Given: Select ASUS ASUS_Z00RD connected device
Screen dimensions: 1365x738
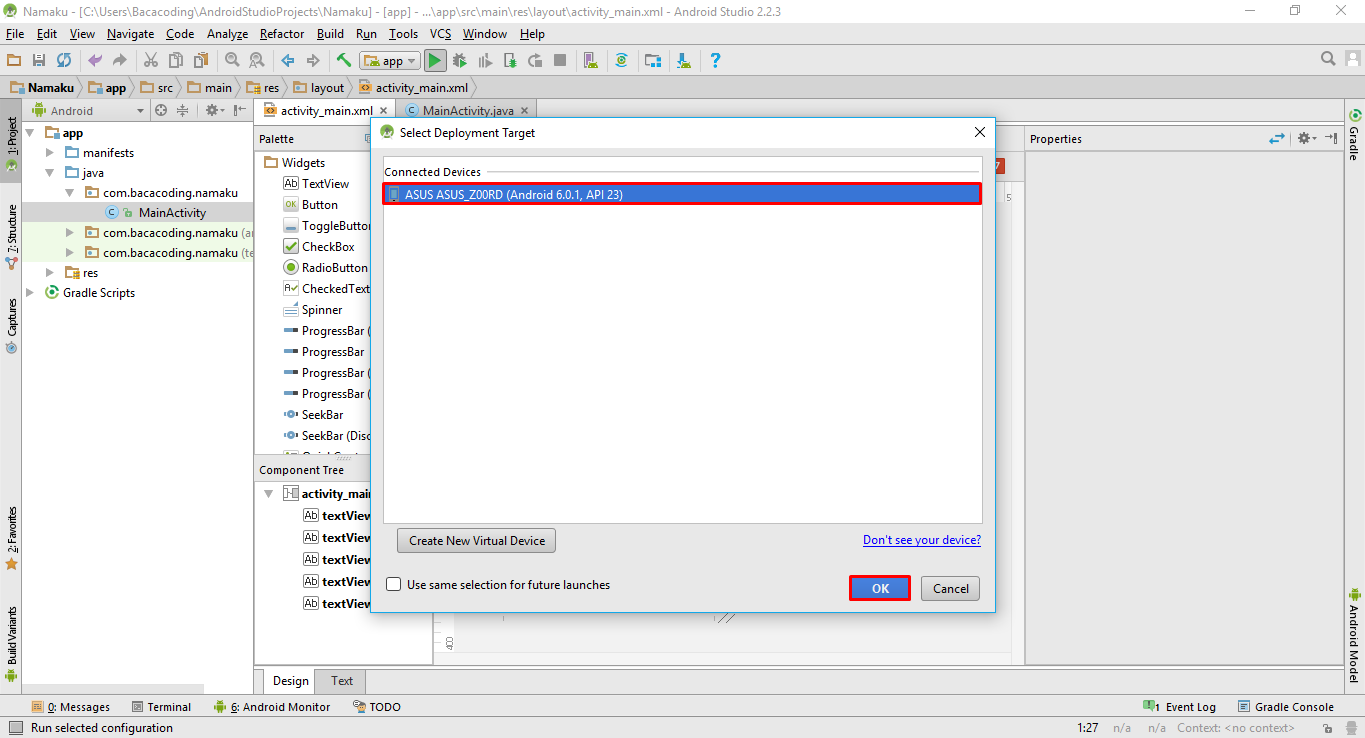Looking at the screenshot, I should pos(682,194).
